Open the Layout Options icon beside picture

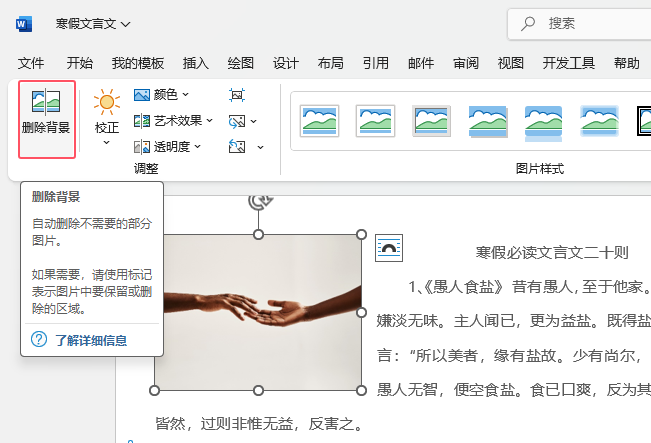(x=389, y=248)
